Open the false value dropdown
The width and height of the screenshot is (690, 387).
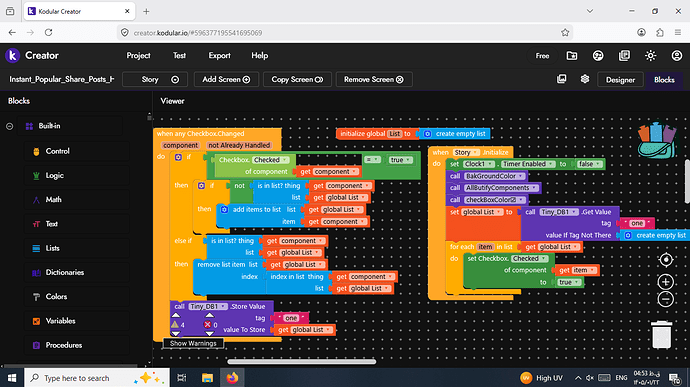(x=589, y=164)
